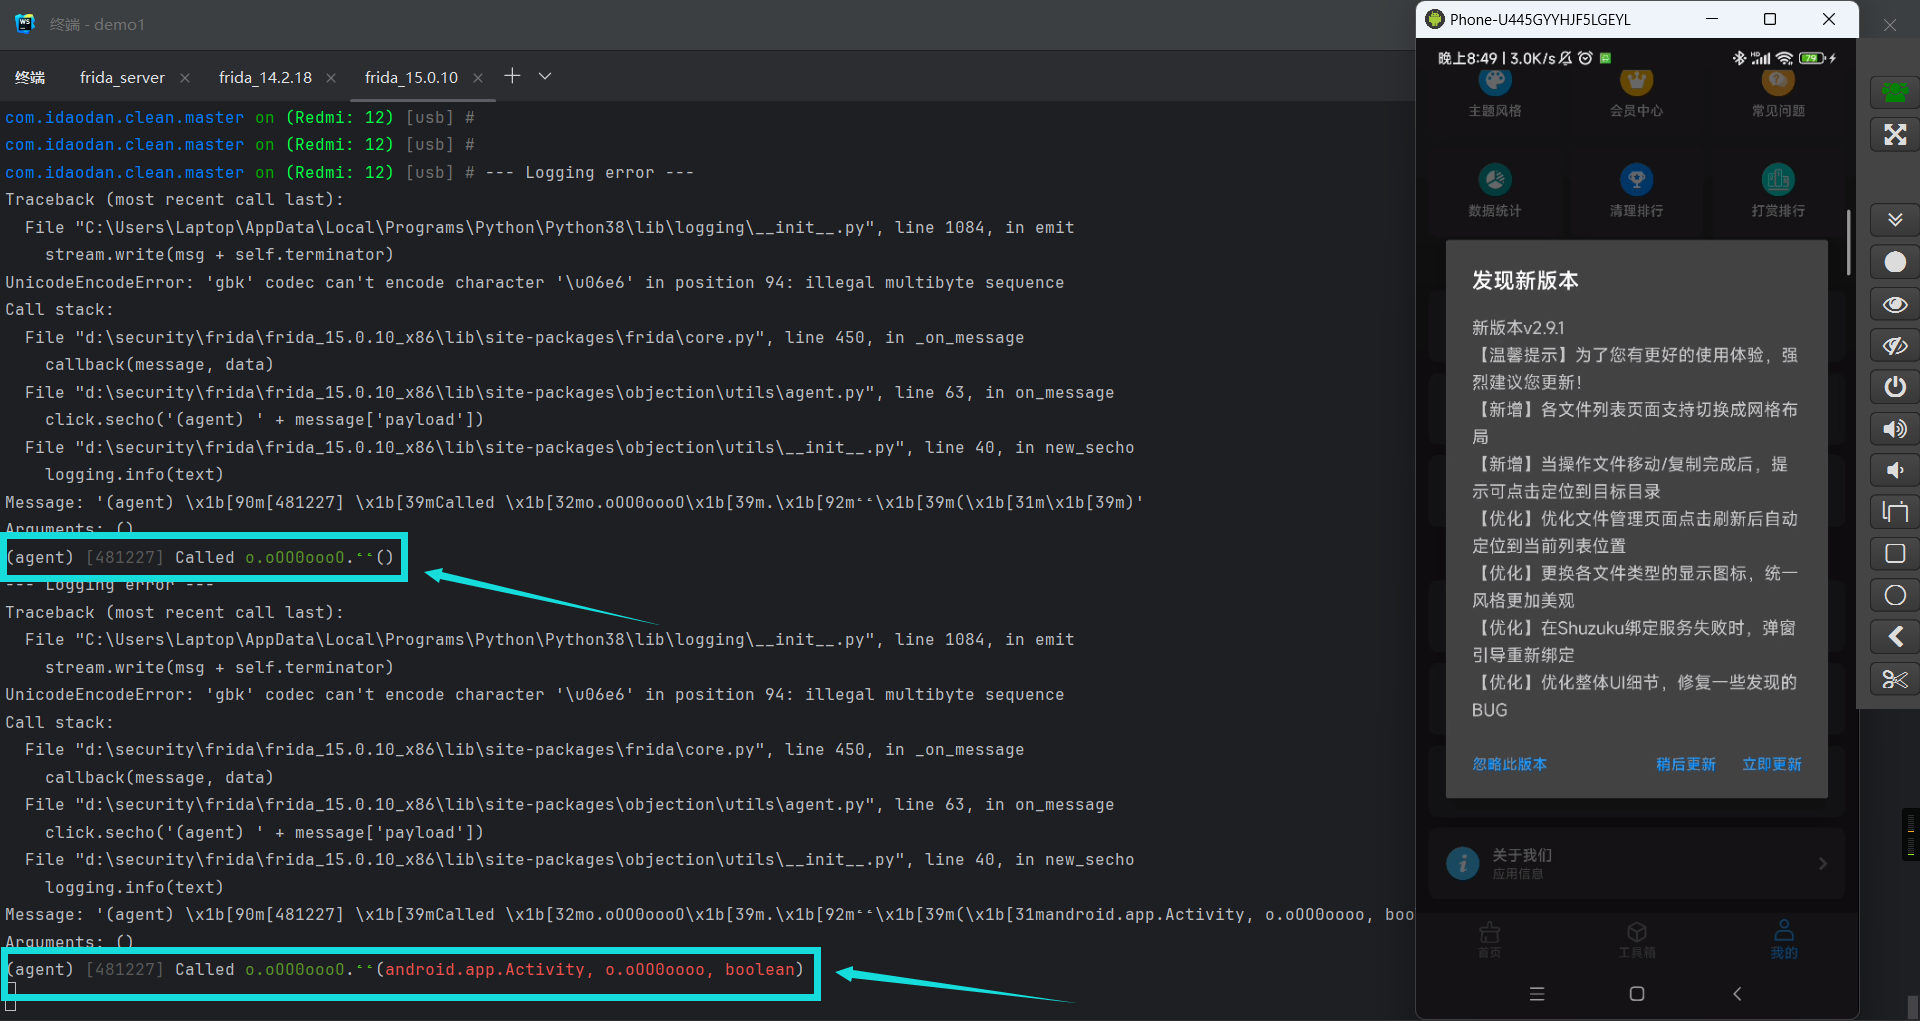Switch to the frida_14.2.18 terminal tab
This screenshot has width=1920, height=1021.
(265, 77)
